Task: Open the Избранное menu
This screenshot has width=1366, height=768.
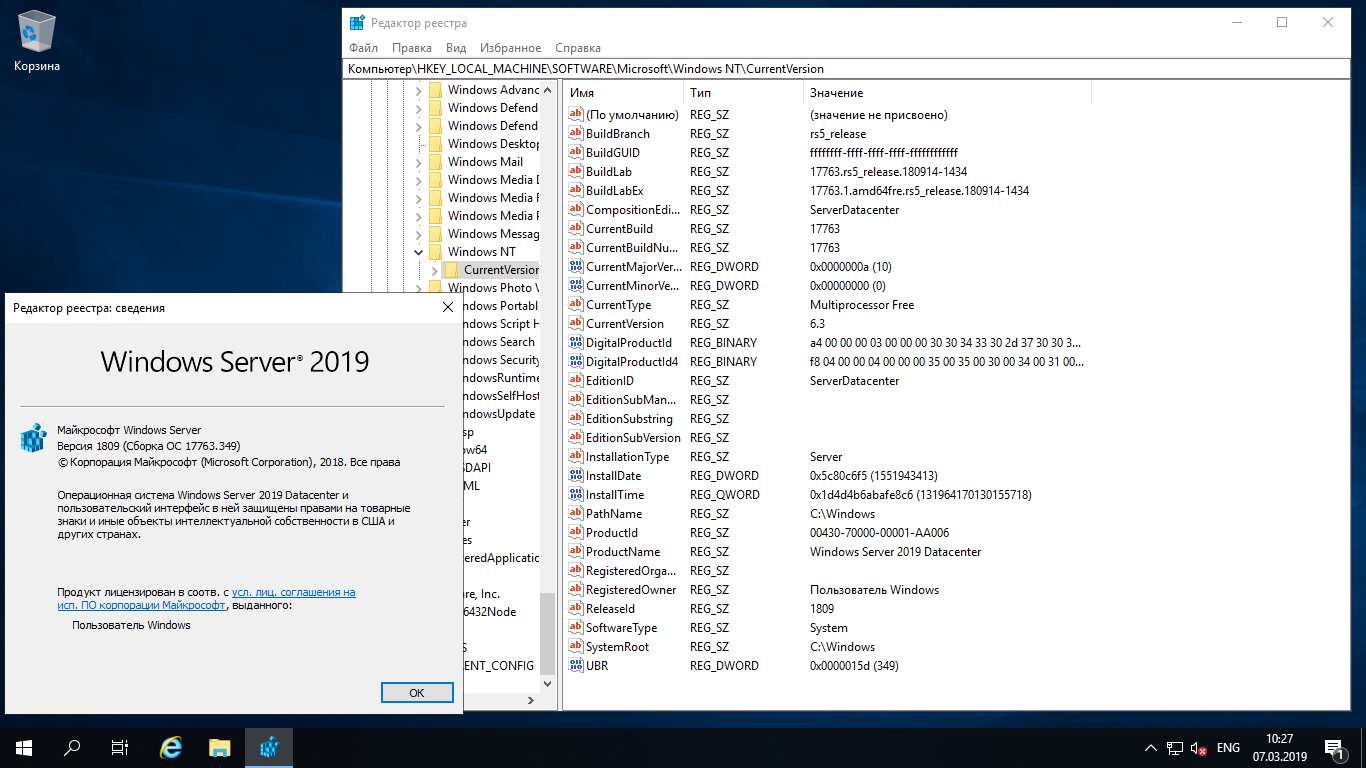Action: tap(510, 48)
